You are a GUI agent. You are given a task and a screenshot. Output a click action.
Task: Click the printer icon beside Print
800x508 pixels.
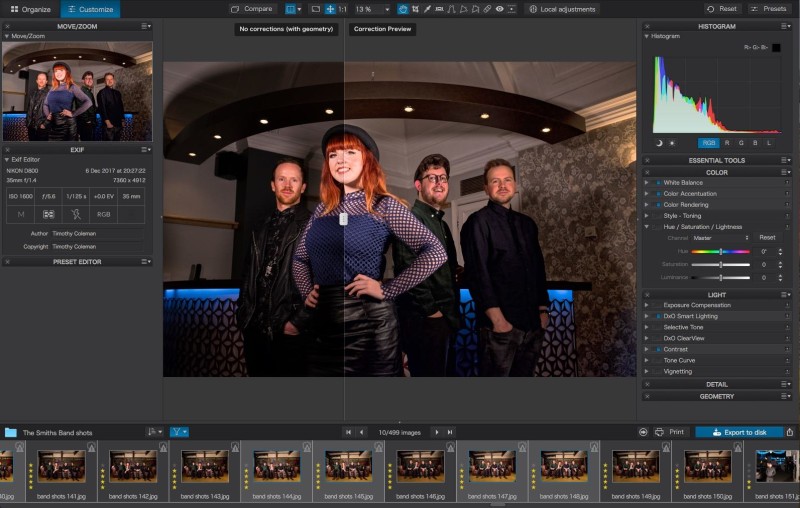tap(659, 432)
